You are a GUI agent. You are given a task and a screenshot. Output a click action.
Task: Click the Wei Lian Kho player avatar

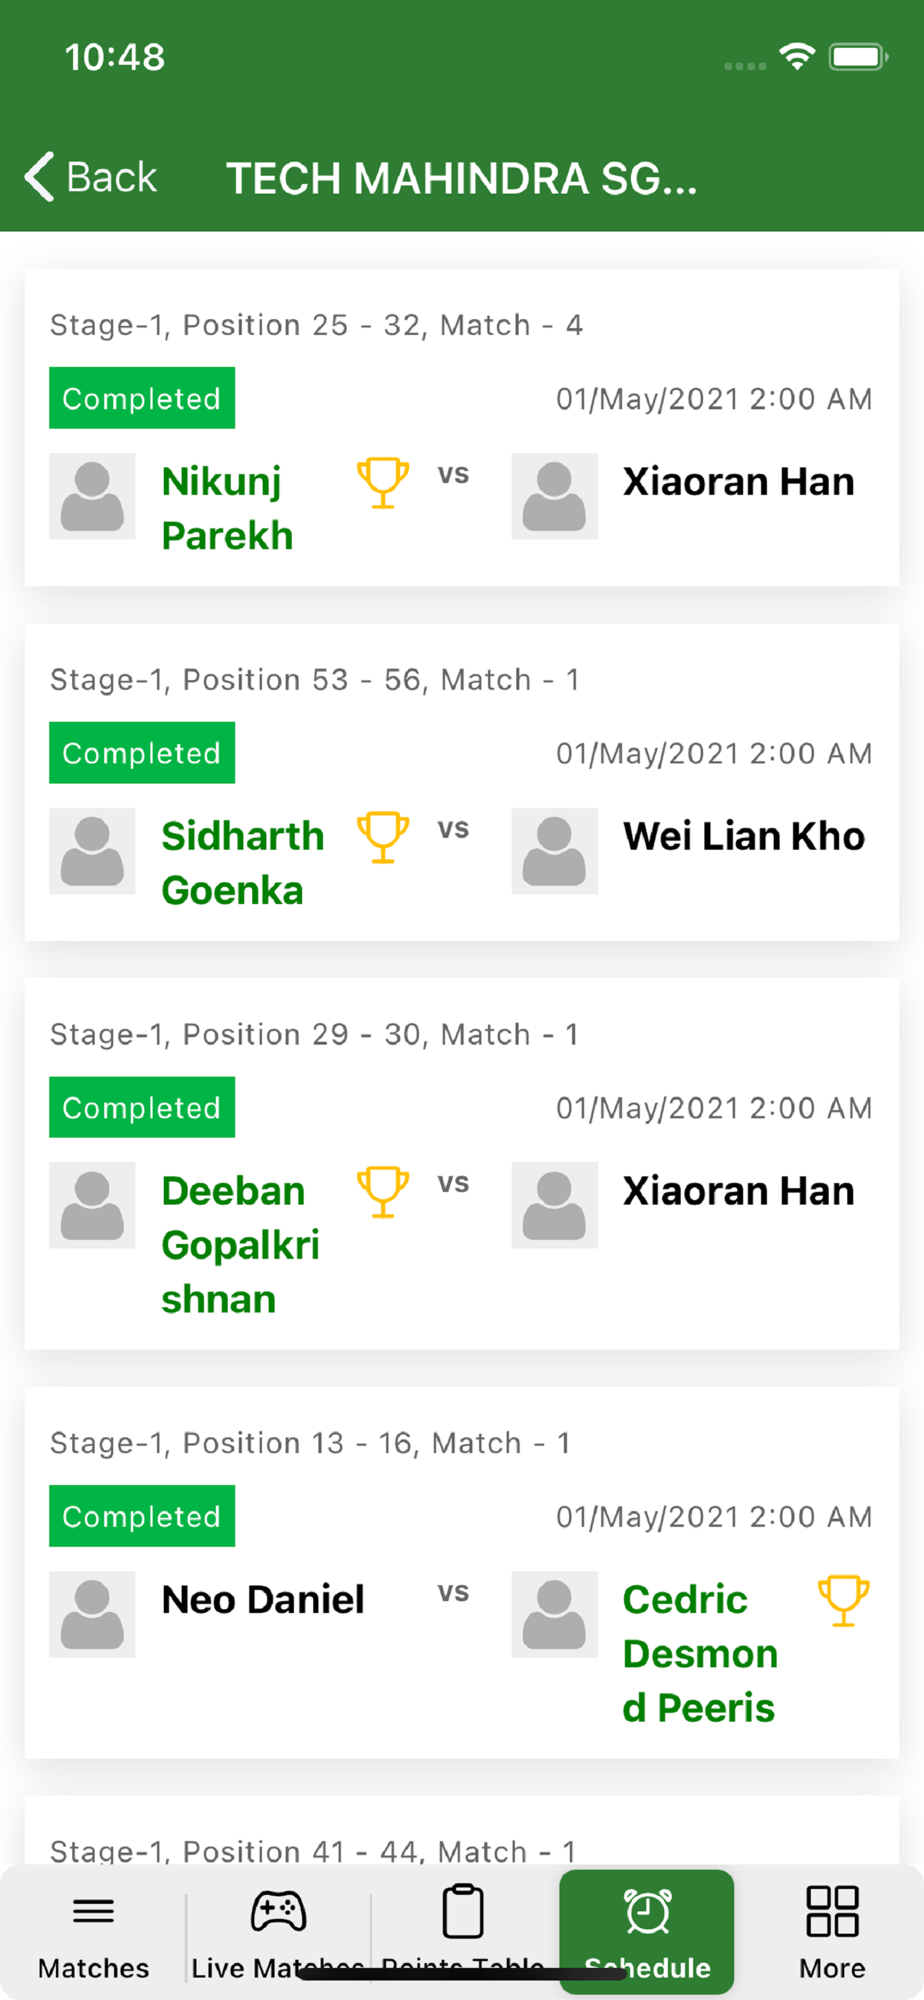click(555, 851)
